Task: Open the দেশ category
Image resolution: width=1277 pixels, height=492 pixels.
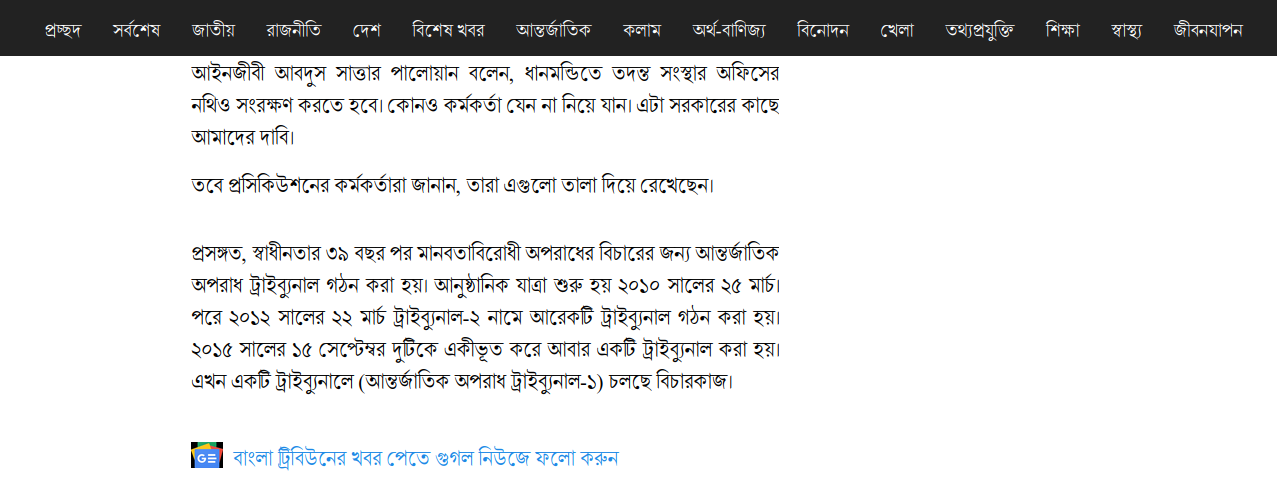Action: coord(366,29)
